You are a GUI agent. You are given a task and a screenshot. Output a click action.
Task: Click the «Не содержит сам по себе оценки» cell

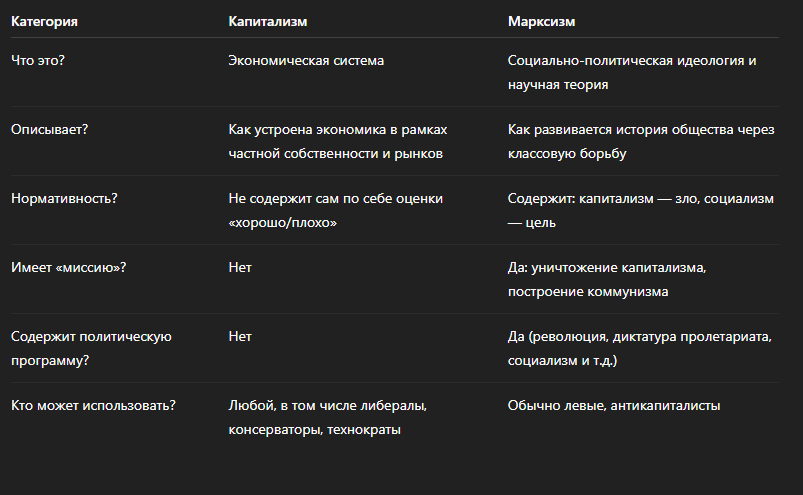335,210
